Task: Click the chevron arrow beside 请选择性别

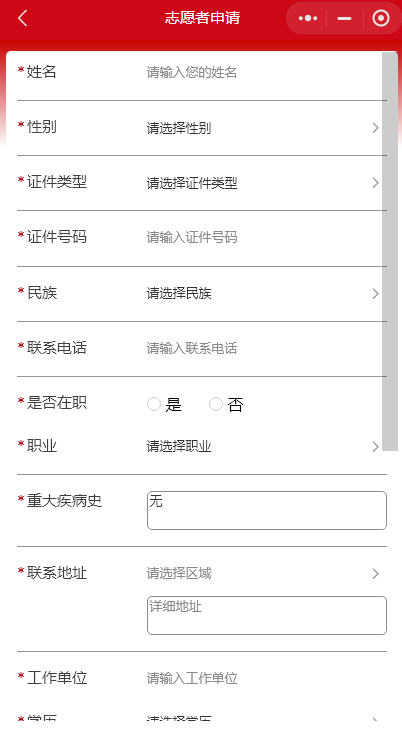Action: 375,128
